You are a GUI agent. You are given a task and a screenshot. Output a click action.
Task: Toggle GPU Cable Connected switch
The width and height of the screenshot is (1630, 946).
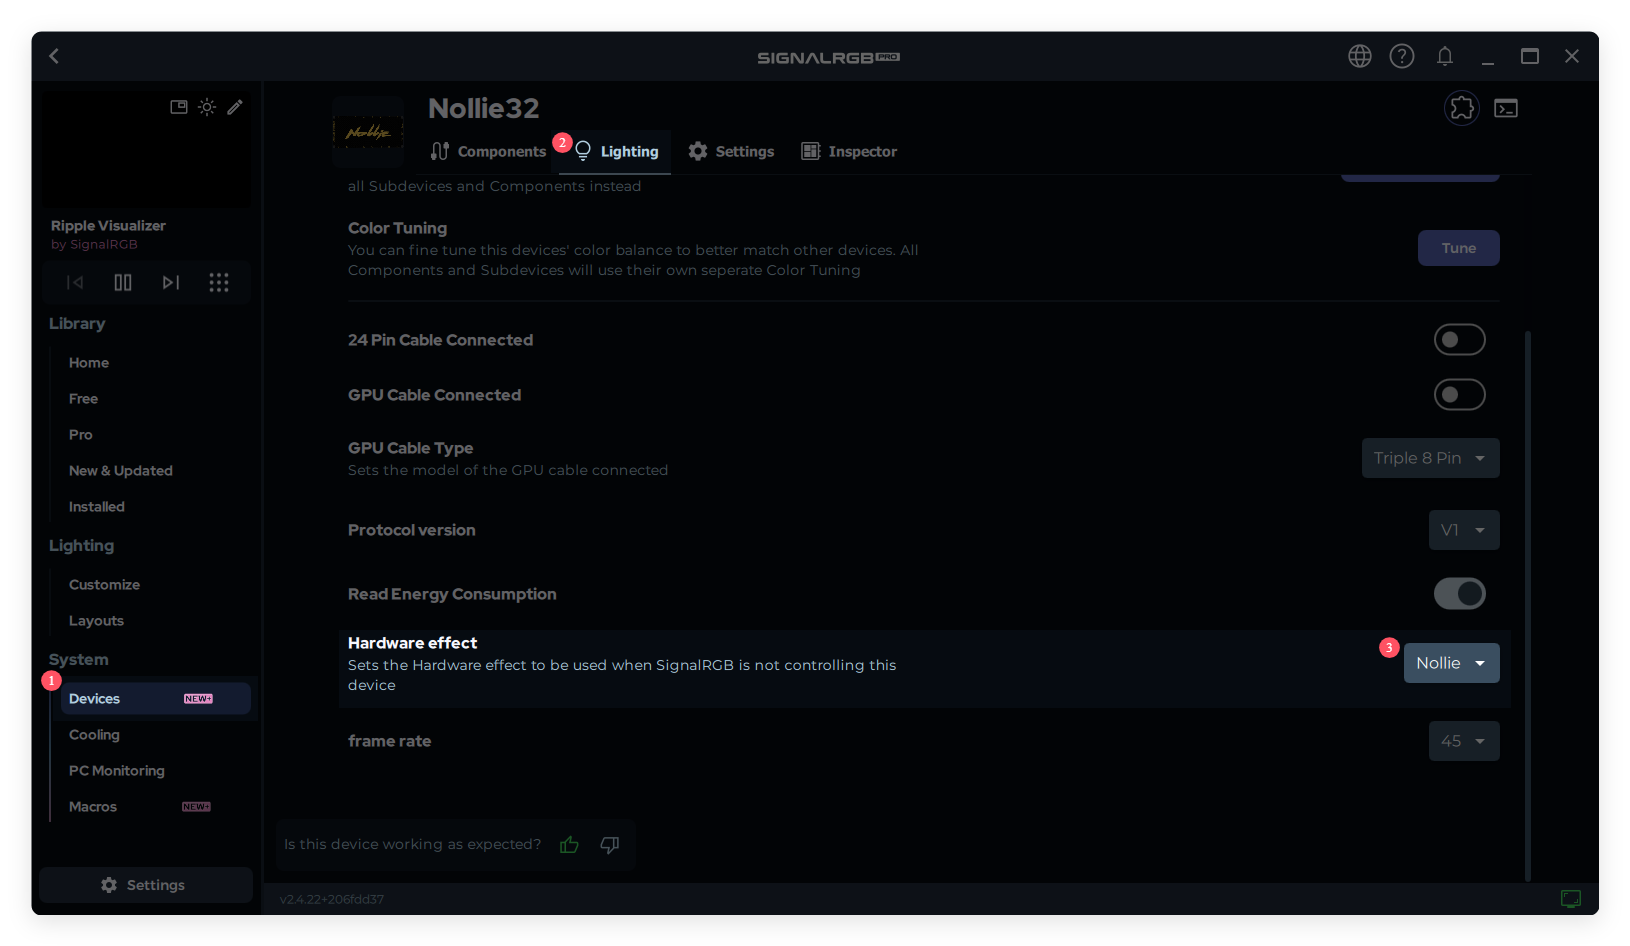pyautogui.click(x=1460, y=395)
